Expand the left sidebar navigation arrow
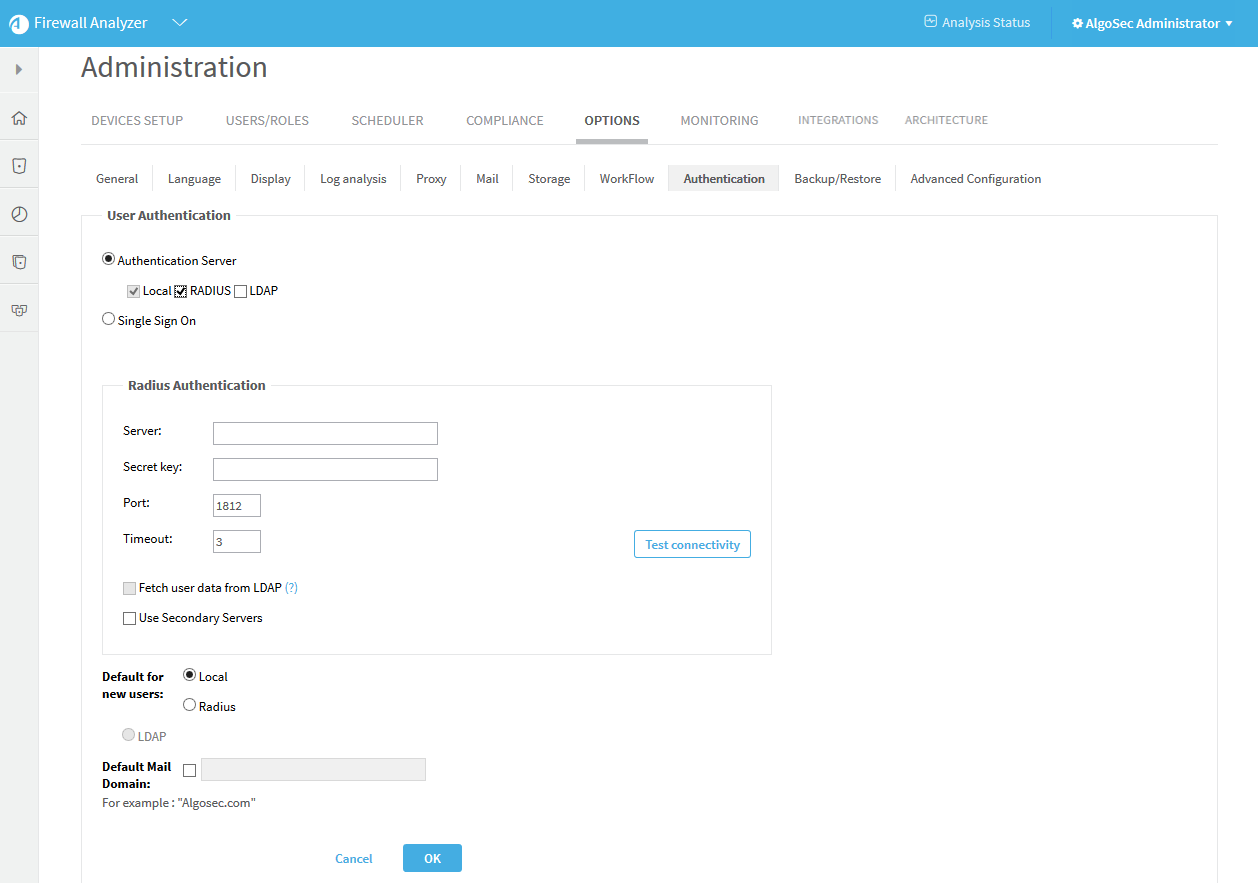The height and width of the screenshot is (883, 1258). pos(19,70)
